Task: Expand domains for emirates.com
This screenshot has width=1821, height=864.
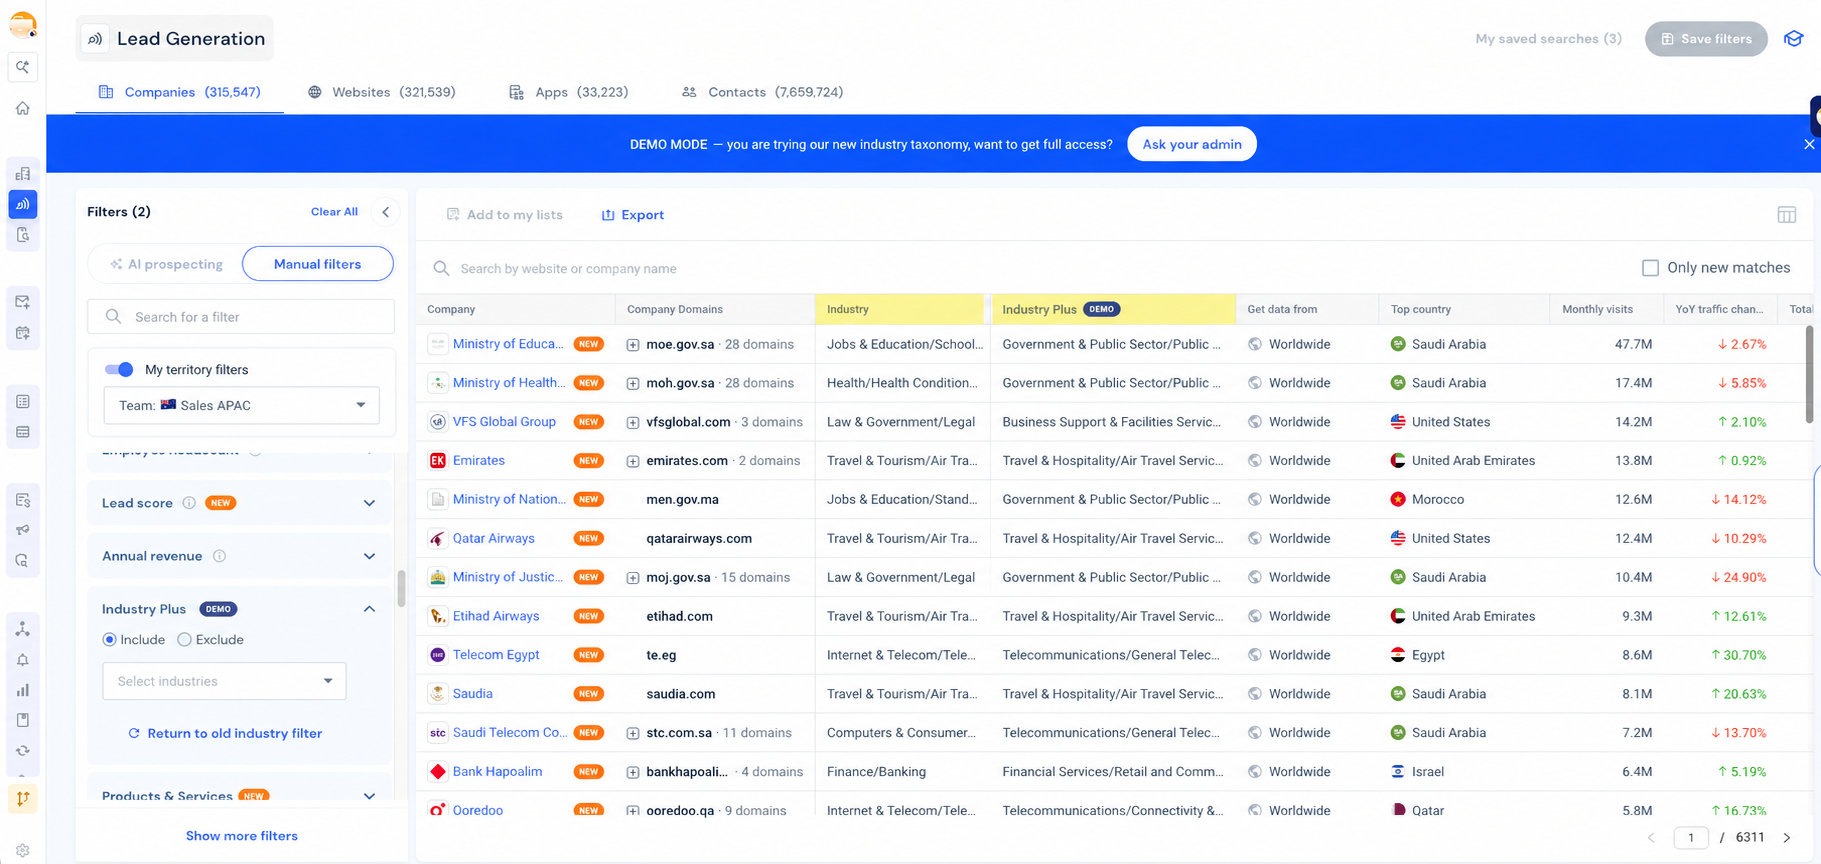Action: coord(633,462)
